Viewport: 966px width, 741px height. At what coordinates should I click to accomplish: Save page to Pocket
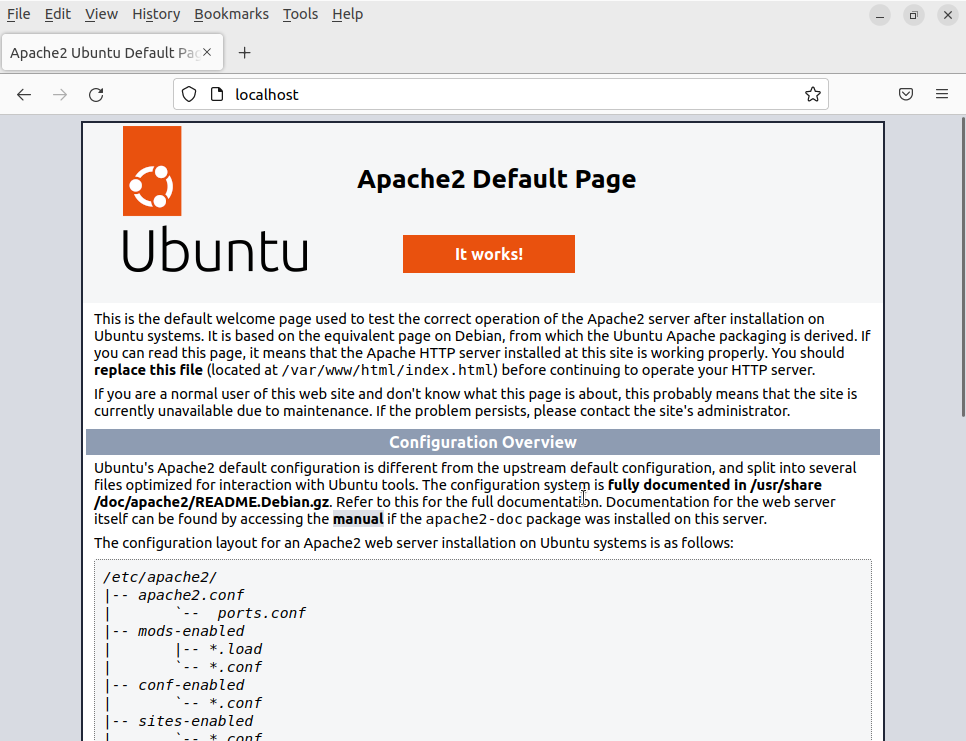[x=906, y=94]
